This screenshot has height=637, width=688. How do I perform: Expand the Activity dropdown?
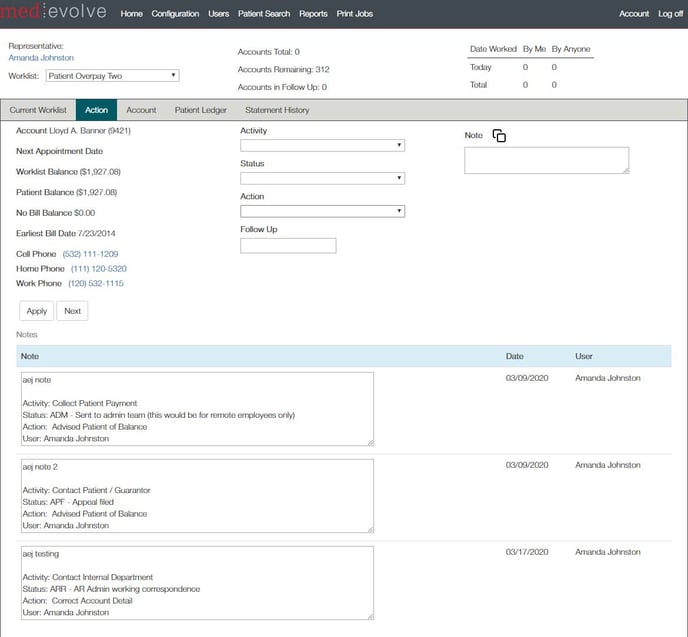[322, 145]
